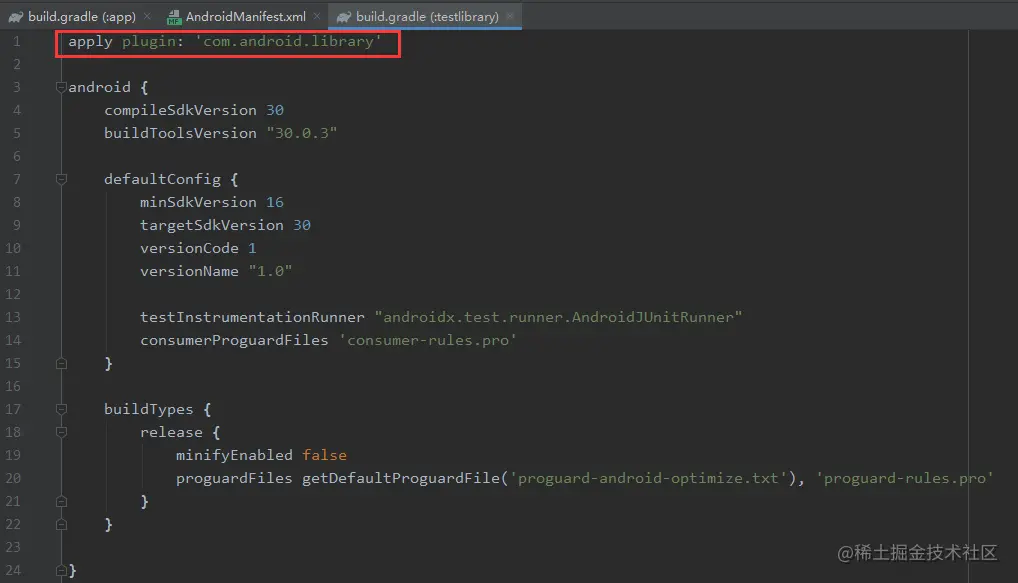Close the AndroidManifest.xml tab

pos(317,16)
